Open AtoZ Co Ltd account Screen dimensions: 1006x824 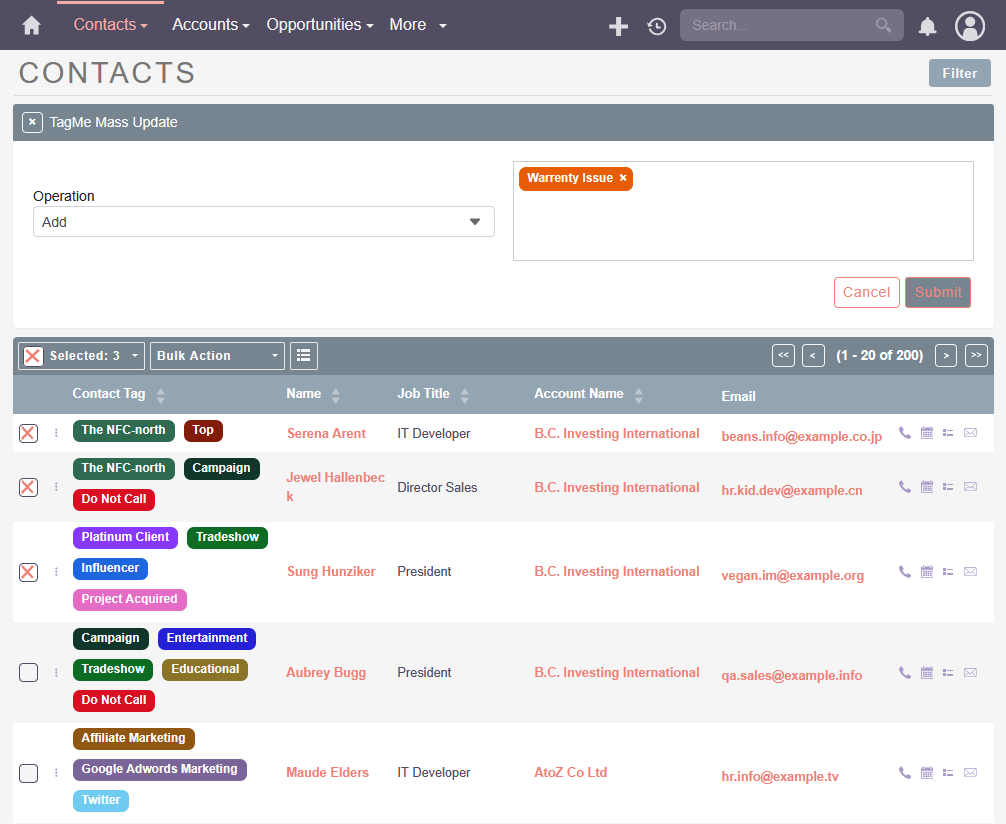(570, 773)
